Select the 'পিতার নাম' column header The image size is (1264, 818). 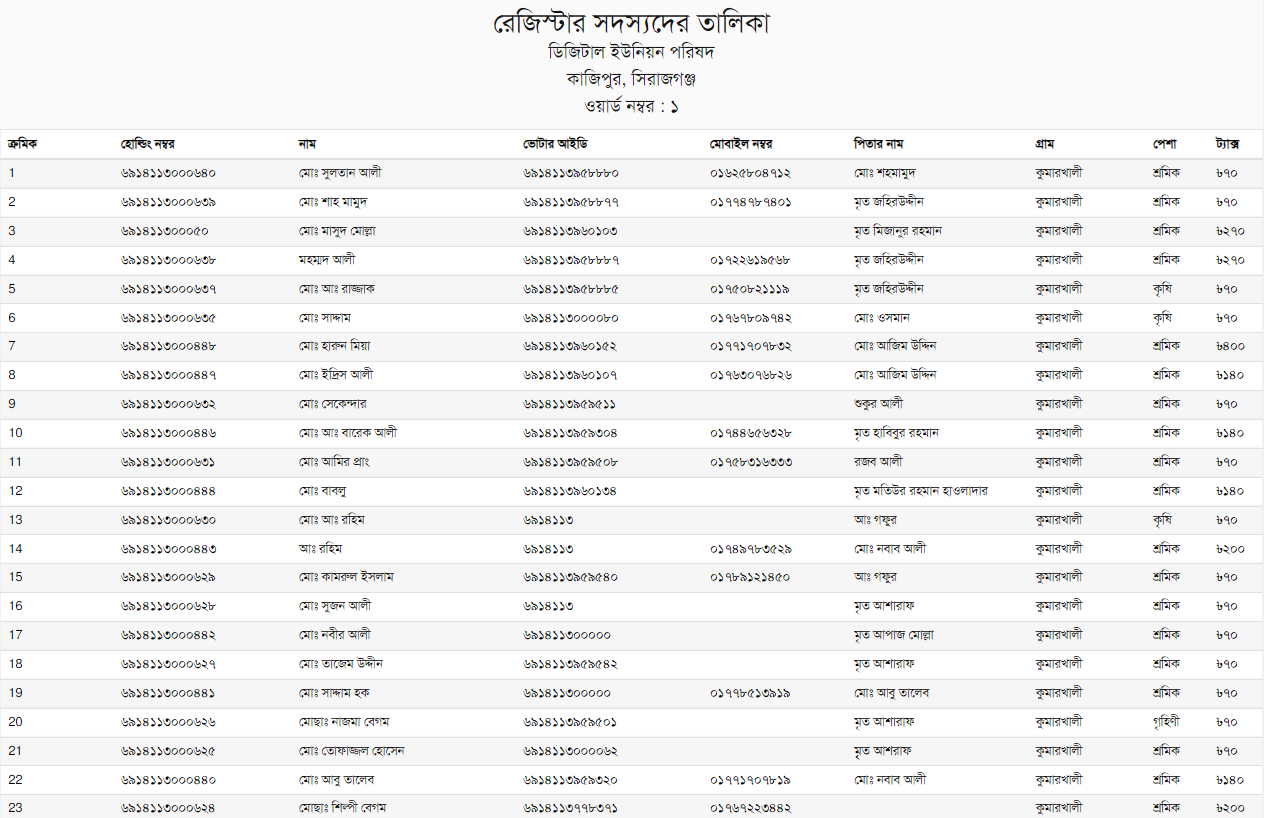(x=880, y=144)
